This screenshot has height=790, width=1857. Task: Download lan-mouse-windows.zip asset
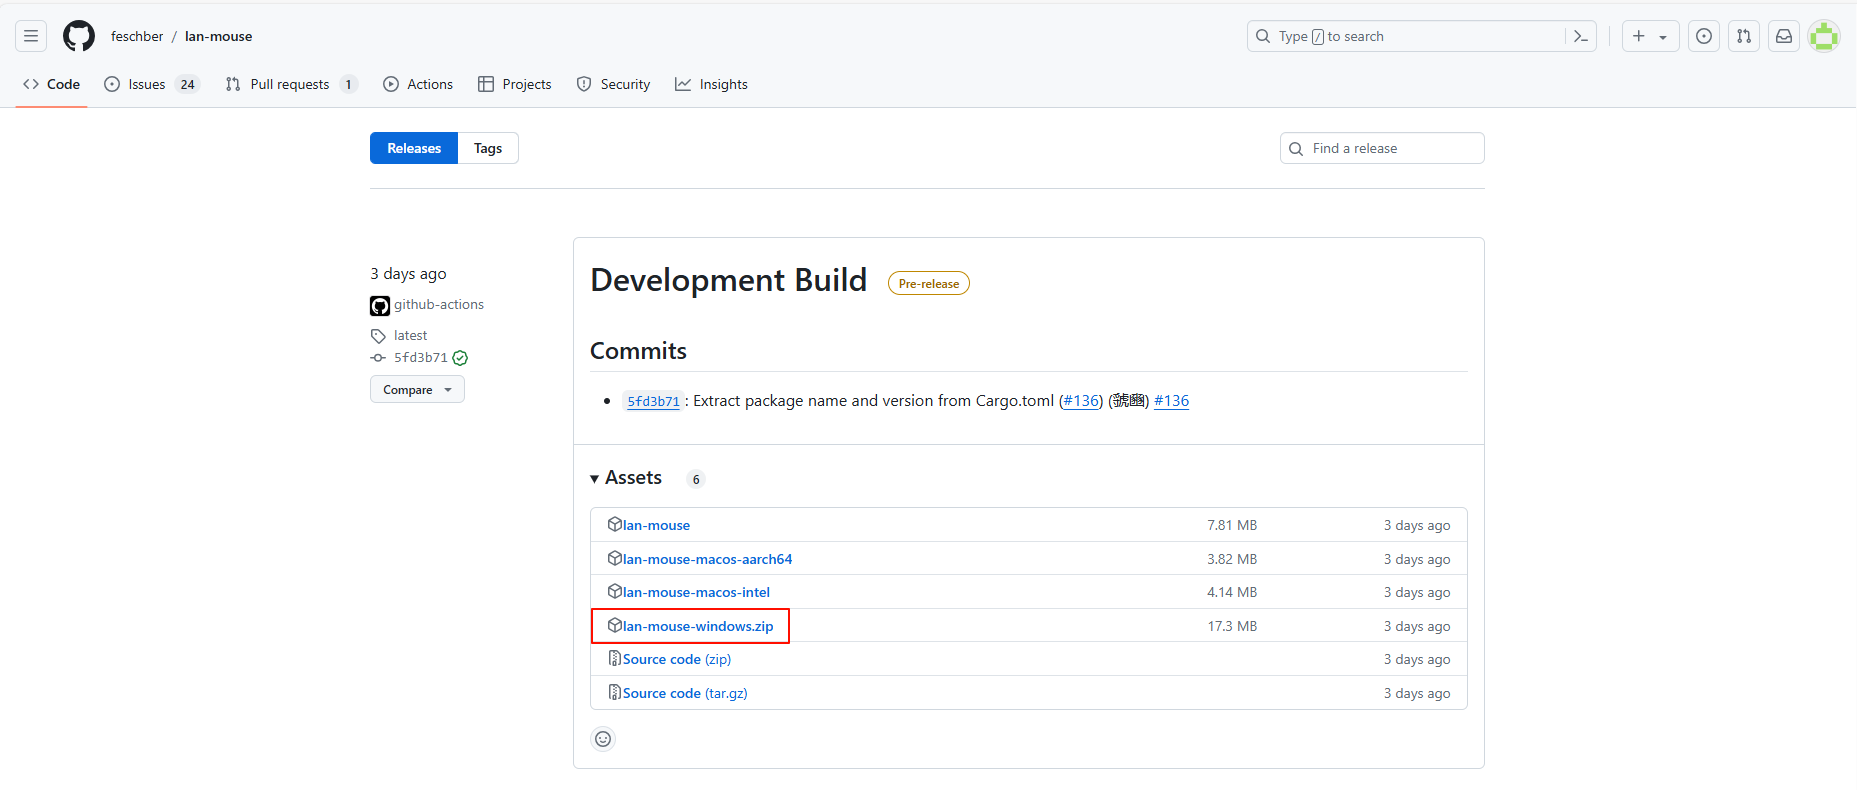point(697,626)
